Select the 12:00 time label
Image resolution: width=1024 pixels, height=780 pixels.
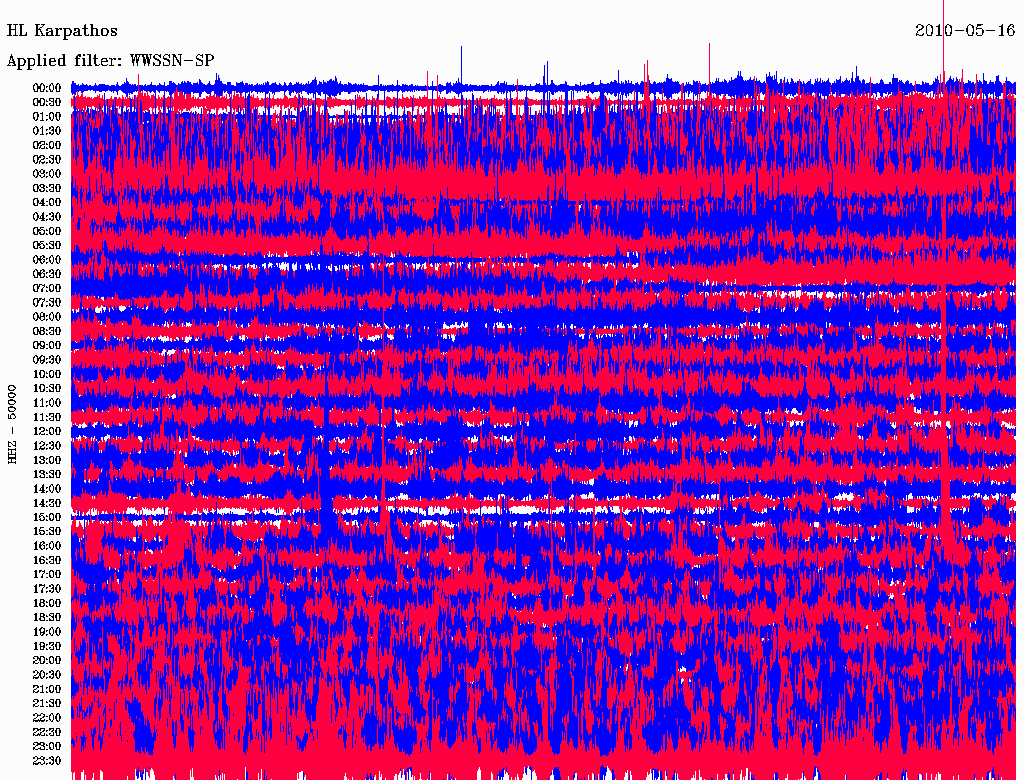point(47,432)
